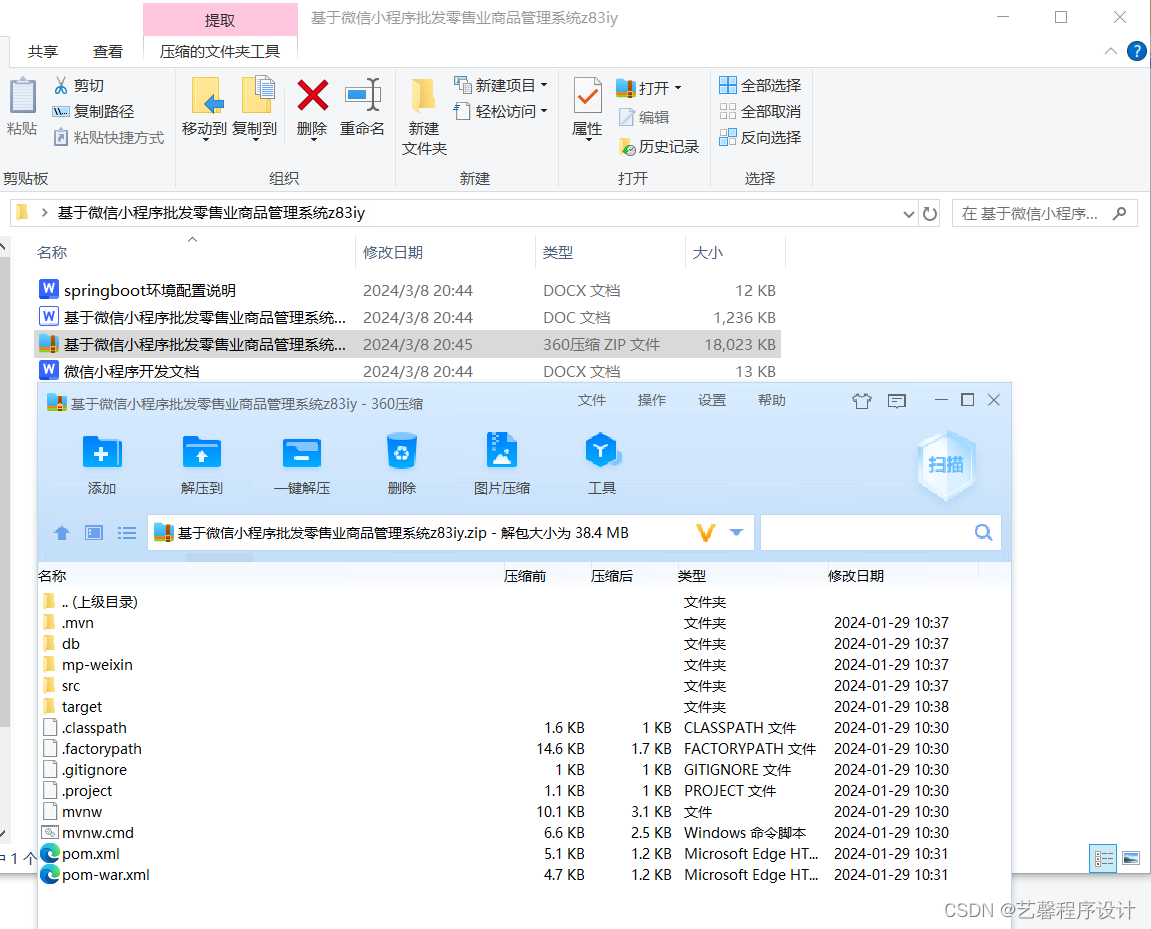Open the 工具 tools icon in 360压缩
The height and width of the screenshot is (929, 1151).
click(x=601, y=463)
